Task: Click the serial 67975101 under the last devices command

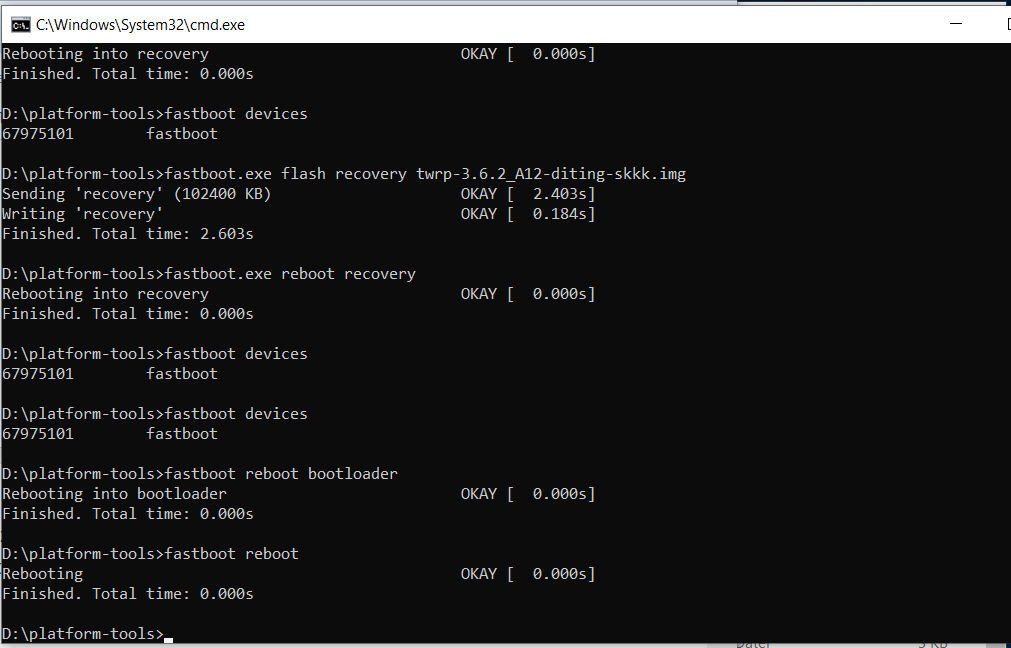Action: pos(38,434)
